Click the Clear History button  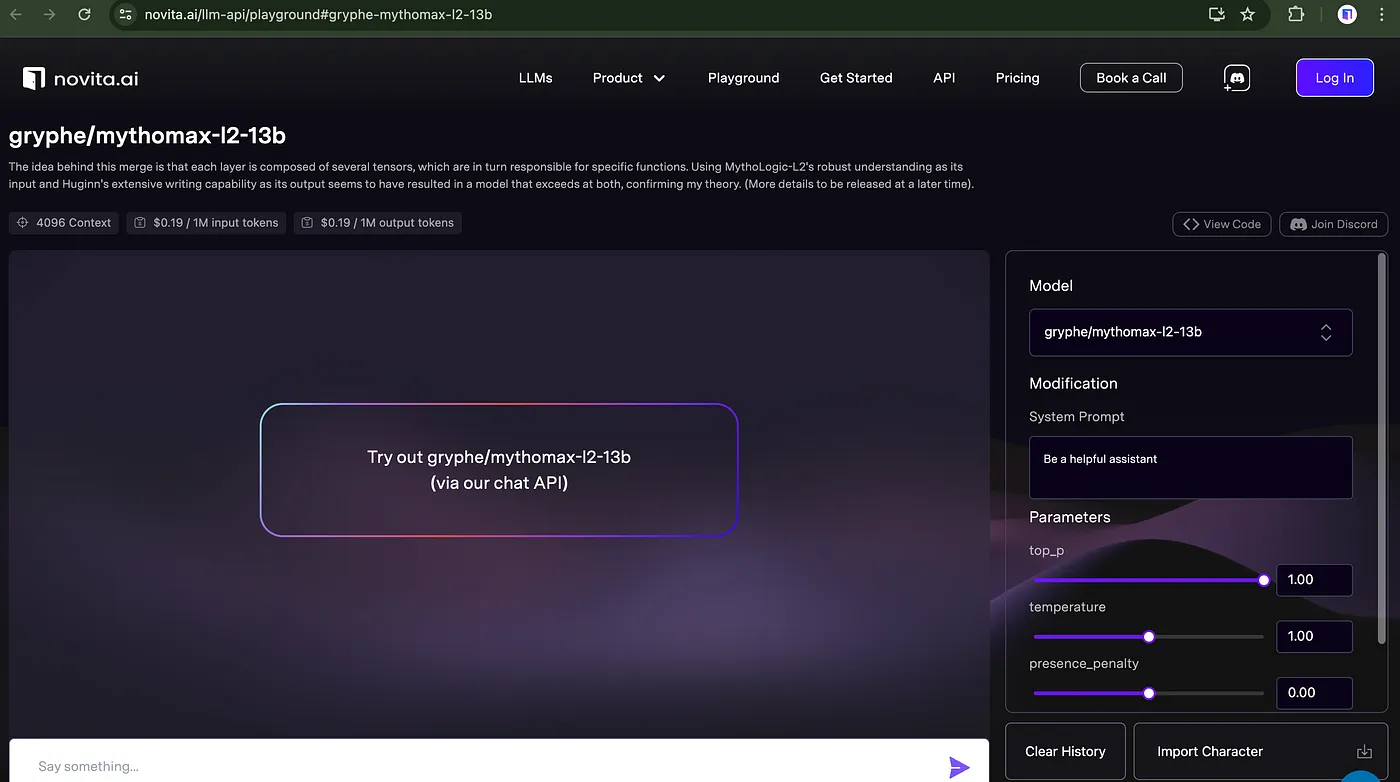click(x=1065, y=751)
